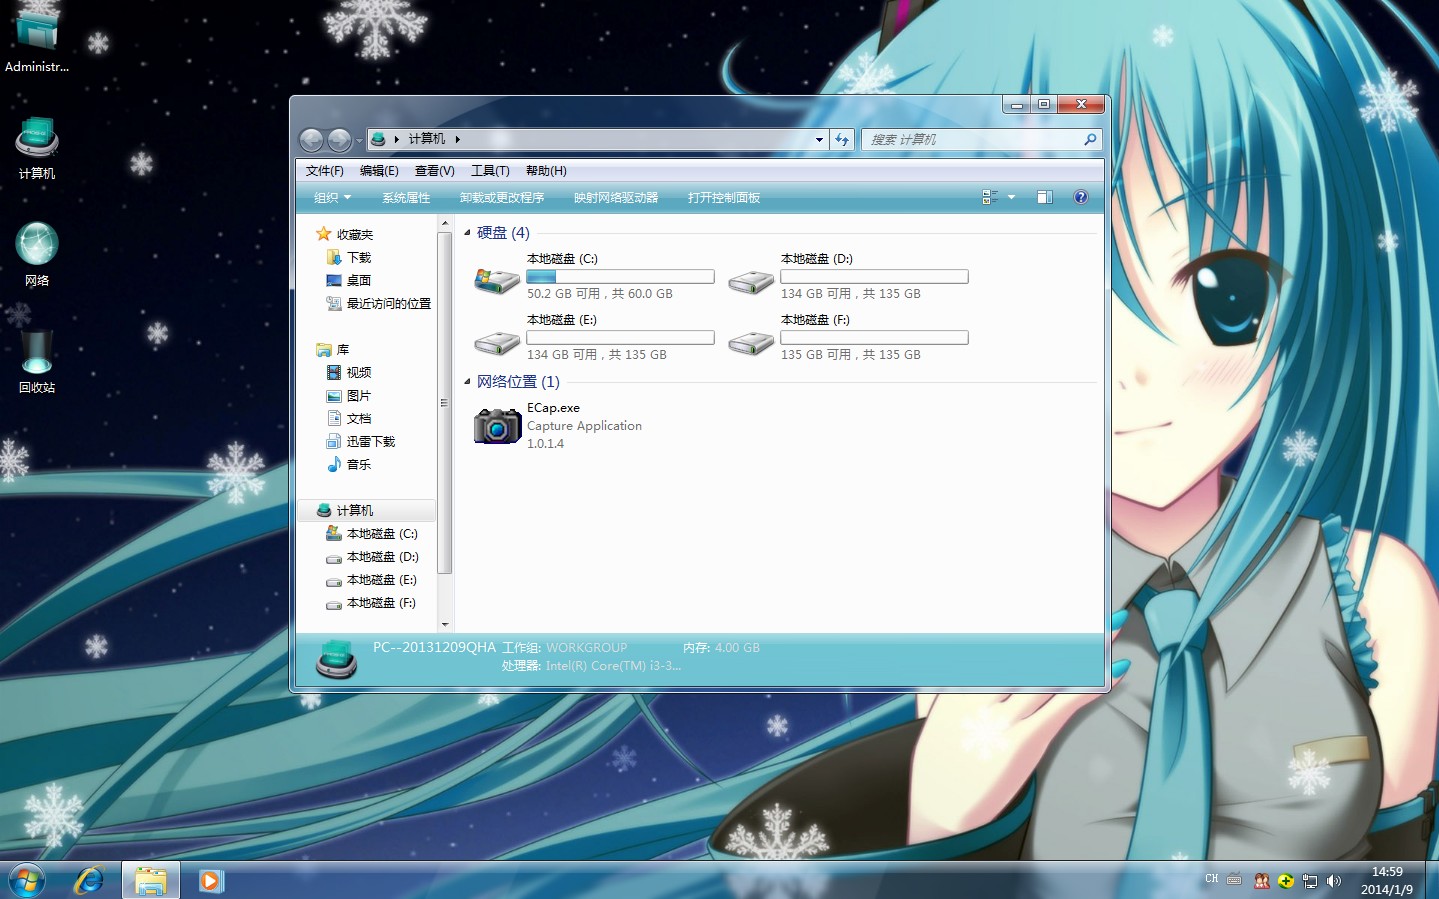The width and height of the screenshot is (1439, 899).
Task: Click the change view icon
Action: coord(990,197)
